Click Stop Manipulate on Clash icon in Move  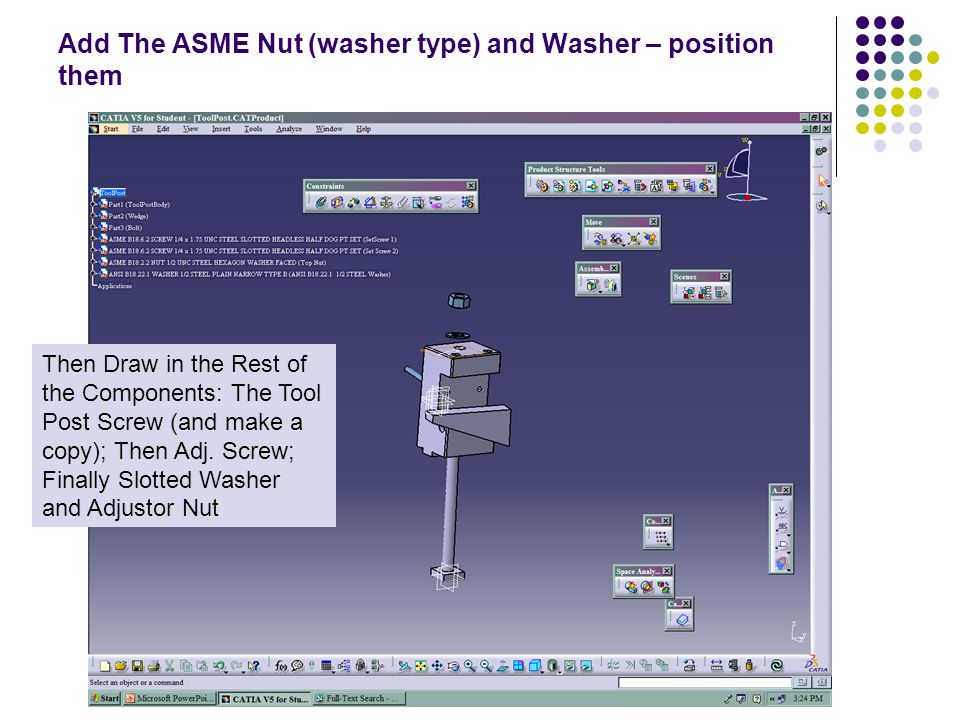coord(650,239)
